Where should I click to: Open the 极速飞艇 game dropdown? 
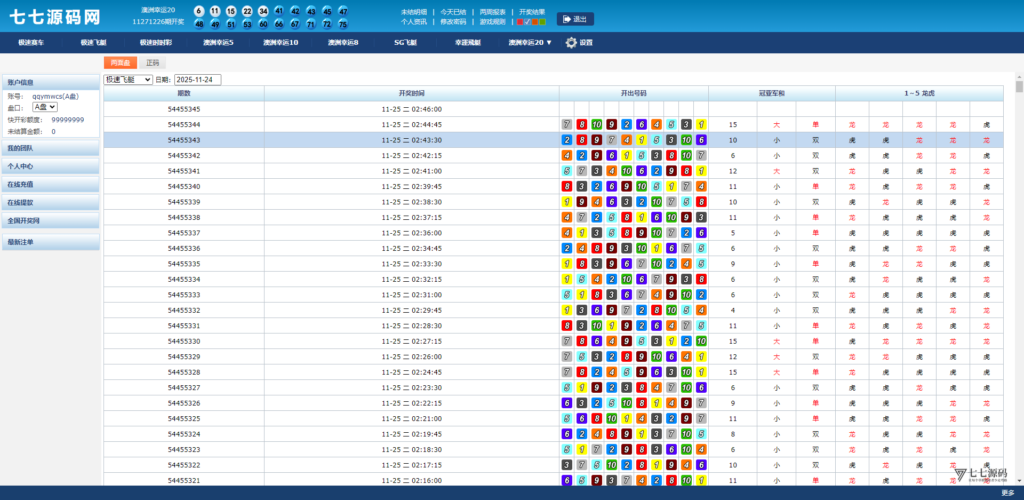pyautogui.click(x=128, y=79)
